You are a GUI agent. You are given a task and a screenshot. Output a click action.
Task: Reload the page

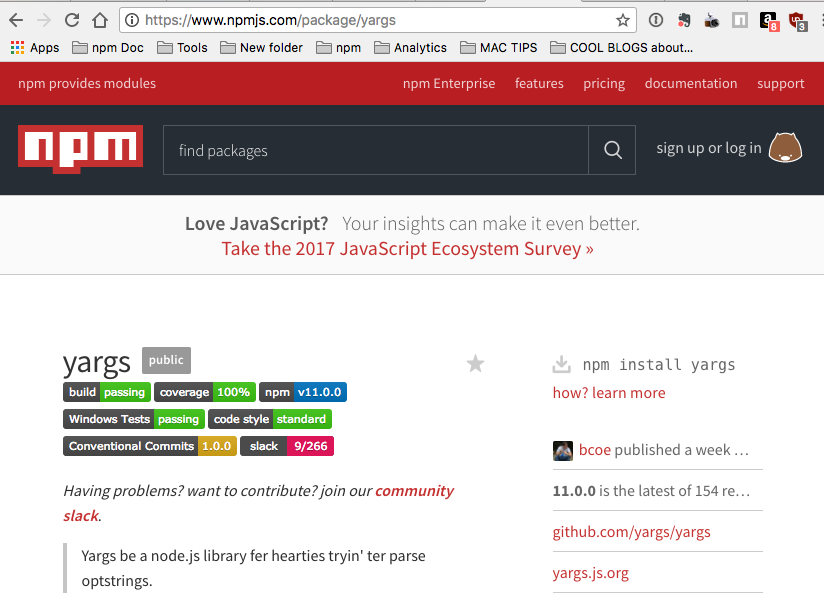(x=72, y=20)
